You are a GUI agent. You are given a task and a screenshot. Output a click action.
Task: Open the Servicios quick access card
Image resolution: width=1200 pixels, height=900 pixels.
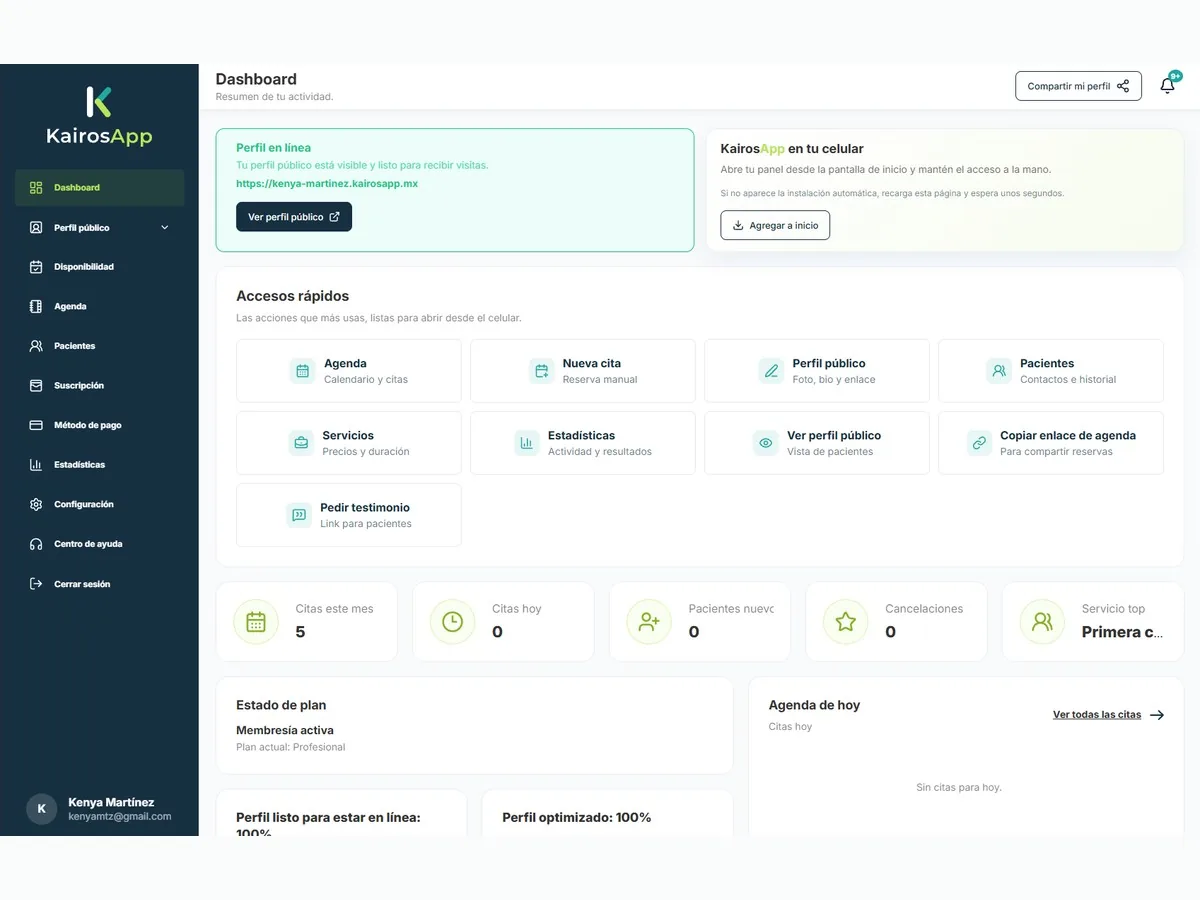pyautogui.click(x=349, y=443)
